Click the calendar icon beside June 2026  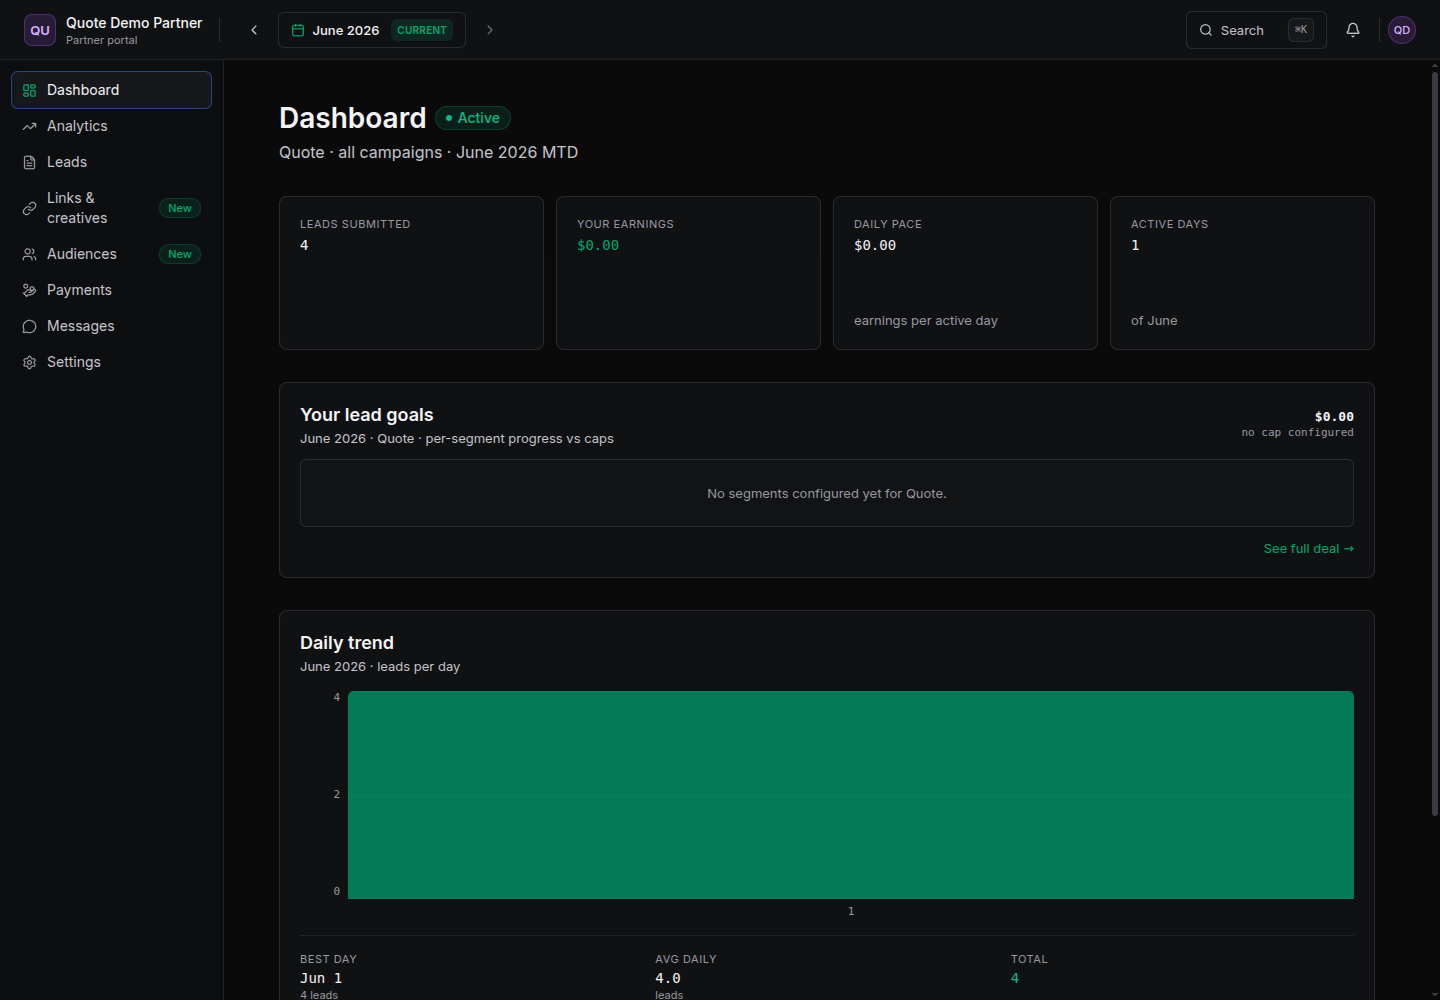(x=298, y=30)
